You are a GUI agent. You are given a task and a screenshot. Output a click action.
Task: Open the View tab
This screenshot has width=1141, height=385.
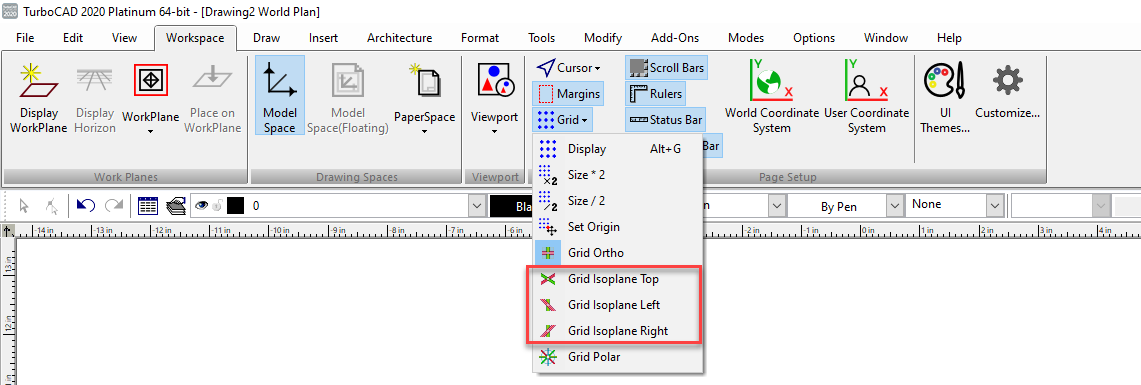[124, 38]
